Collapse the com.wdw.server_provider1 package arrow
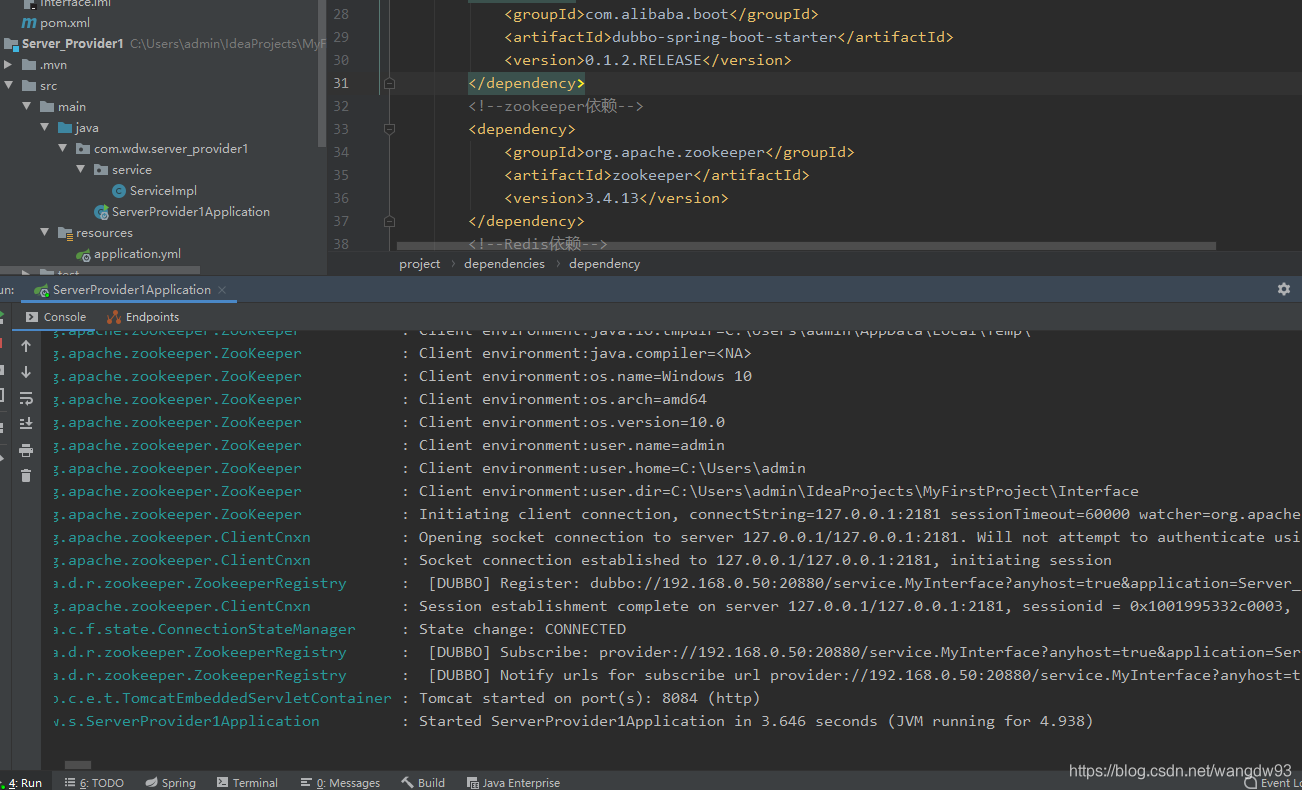 [62, 149]
